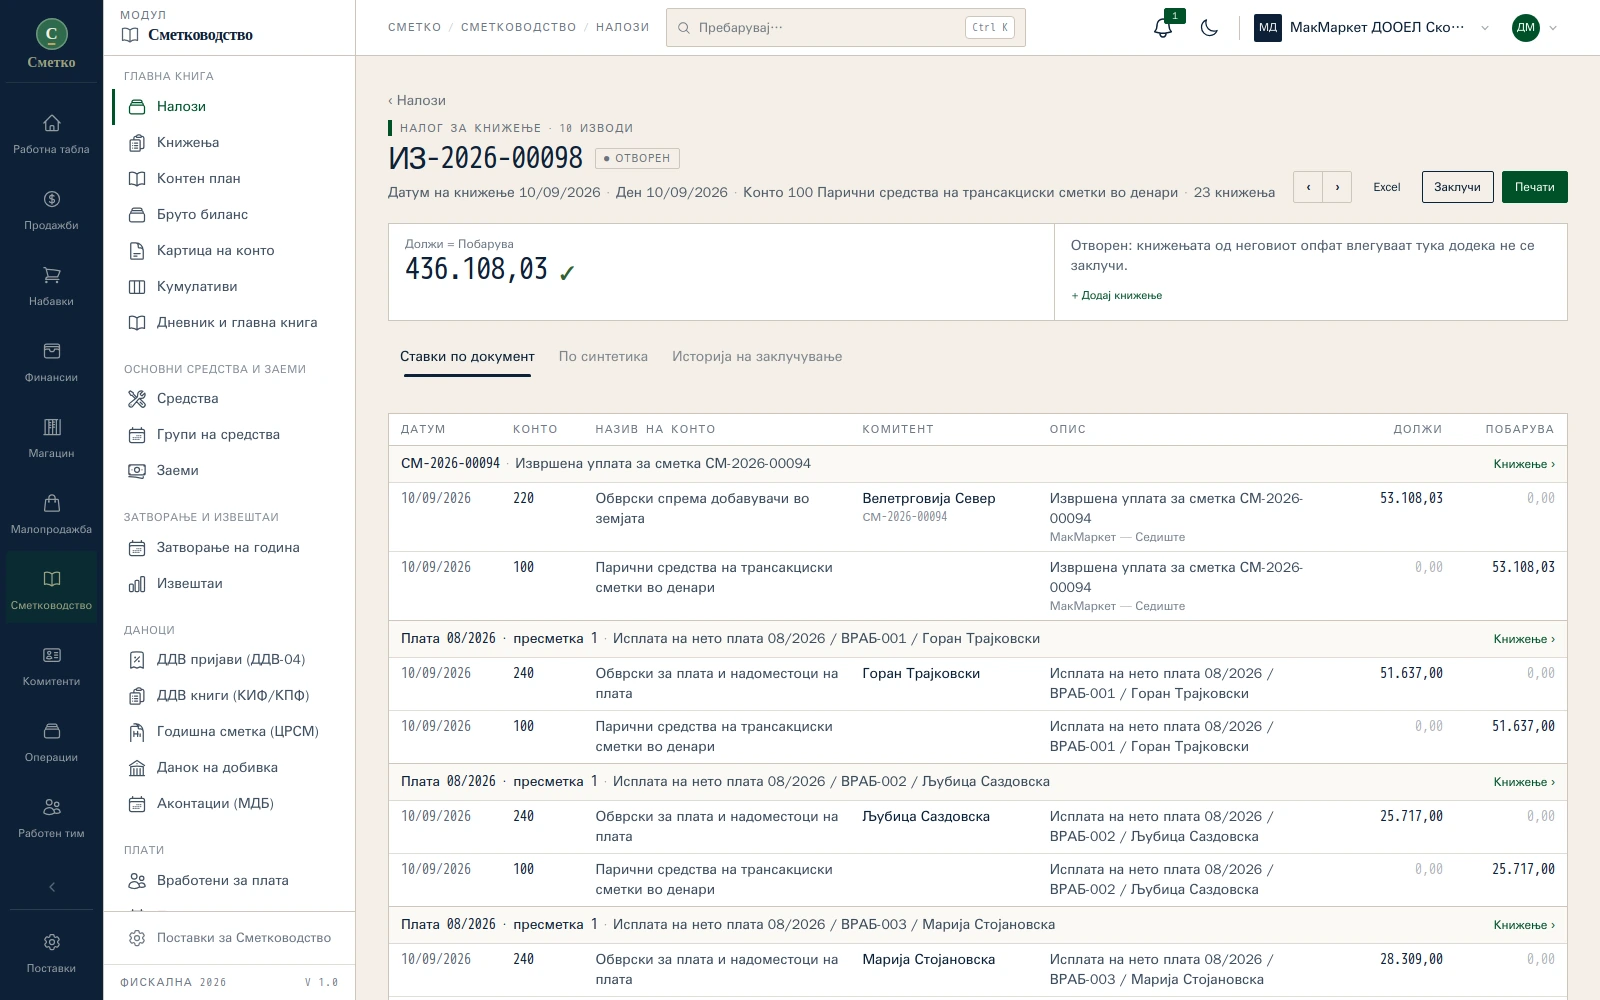
Task: Open Малопродажба bag icon
Action: pyautogui.click(x=51, y=514)
